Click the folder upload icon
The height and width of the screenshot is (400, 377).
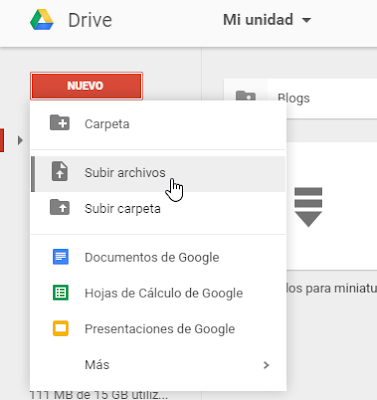60,207
